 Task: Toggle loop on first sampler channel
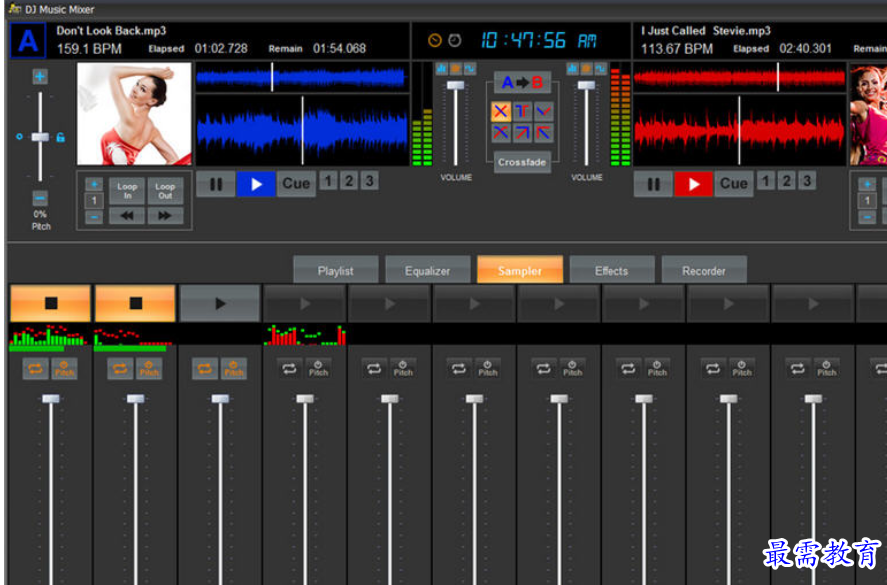(x=35, y=369)
